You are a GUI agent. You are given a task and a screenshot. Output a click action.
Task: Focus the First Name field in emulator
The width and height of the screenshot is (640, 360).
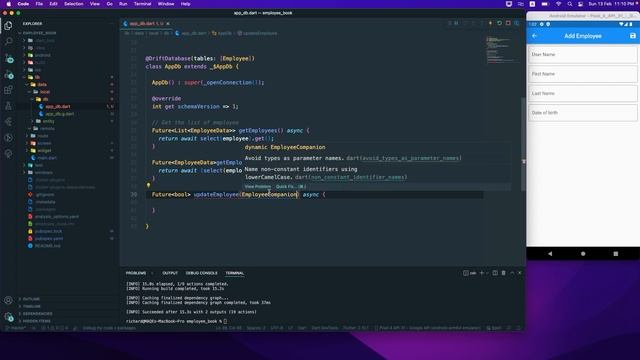(582, 74)
